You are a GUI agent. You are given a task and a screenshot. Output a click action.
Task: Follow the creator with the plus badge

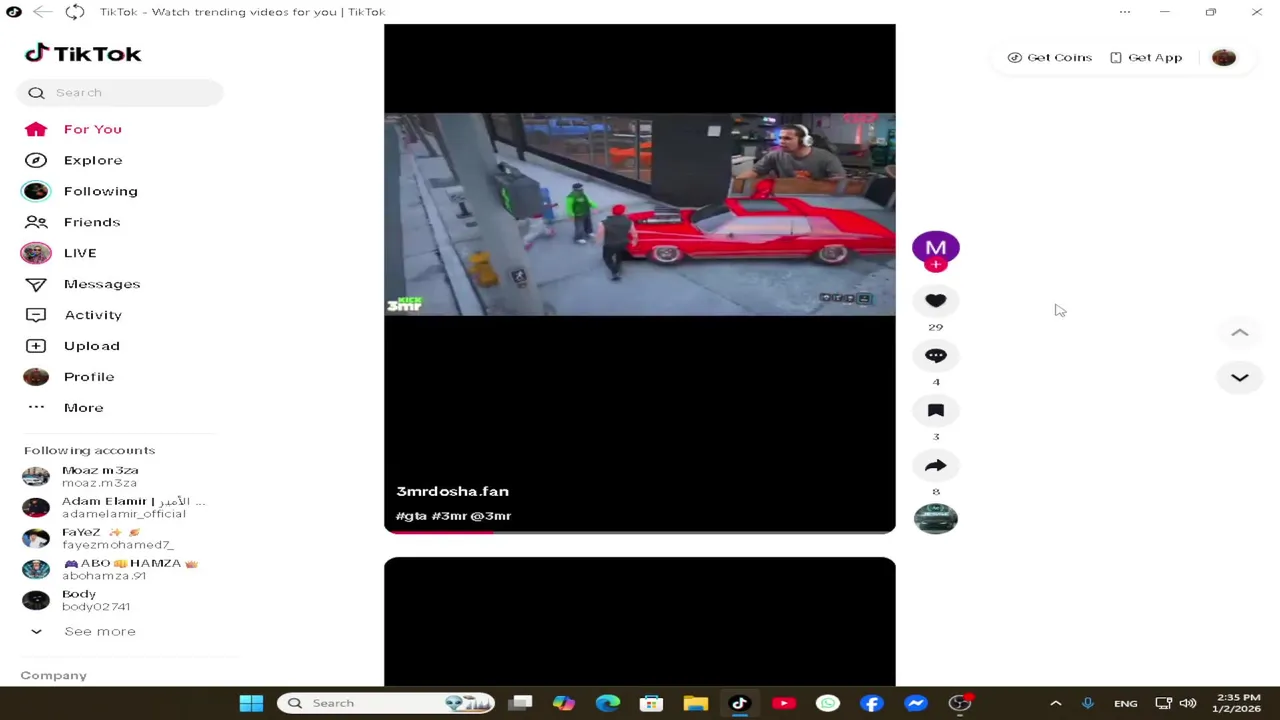pyautogui.click(x=935, y=265)
